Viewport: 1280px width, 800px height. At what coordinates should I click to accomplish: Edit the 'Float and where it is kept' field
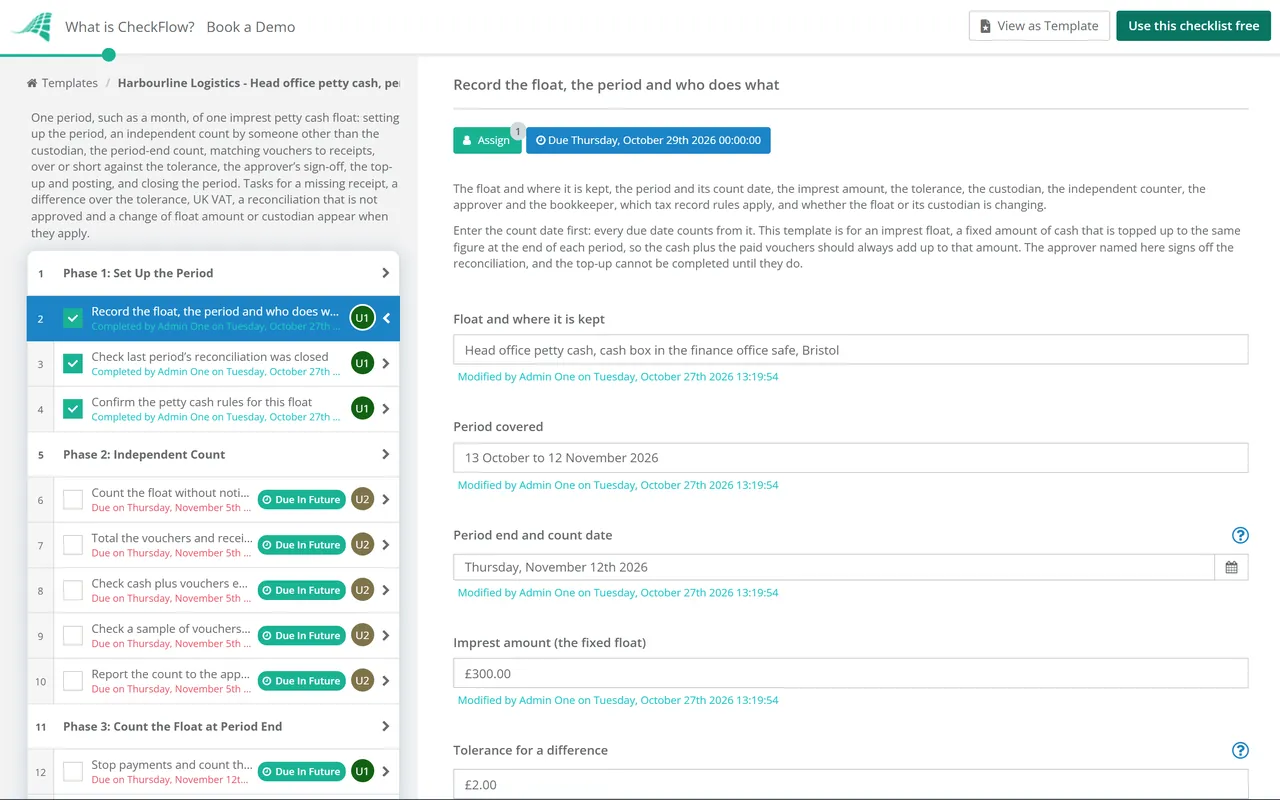[851, 350]
